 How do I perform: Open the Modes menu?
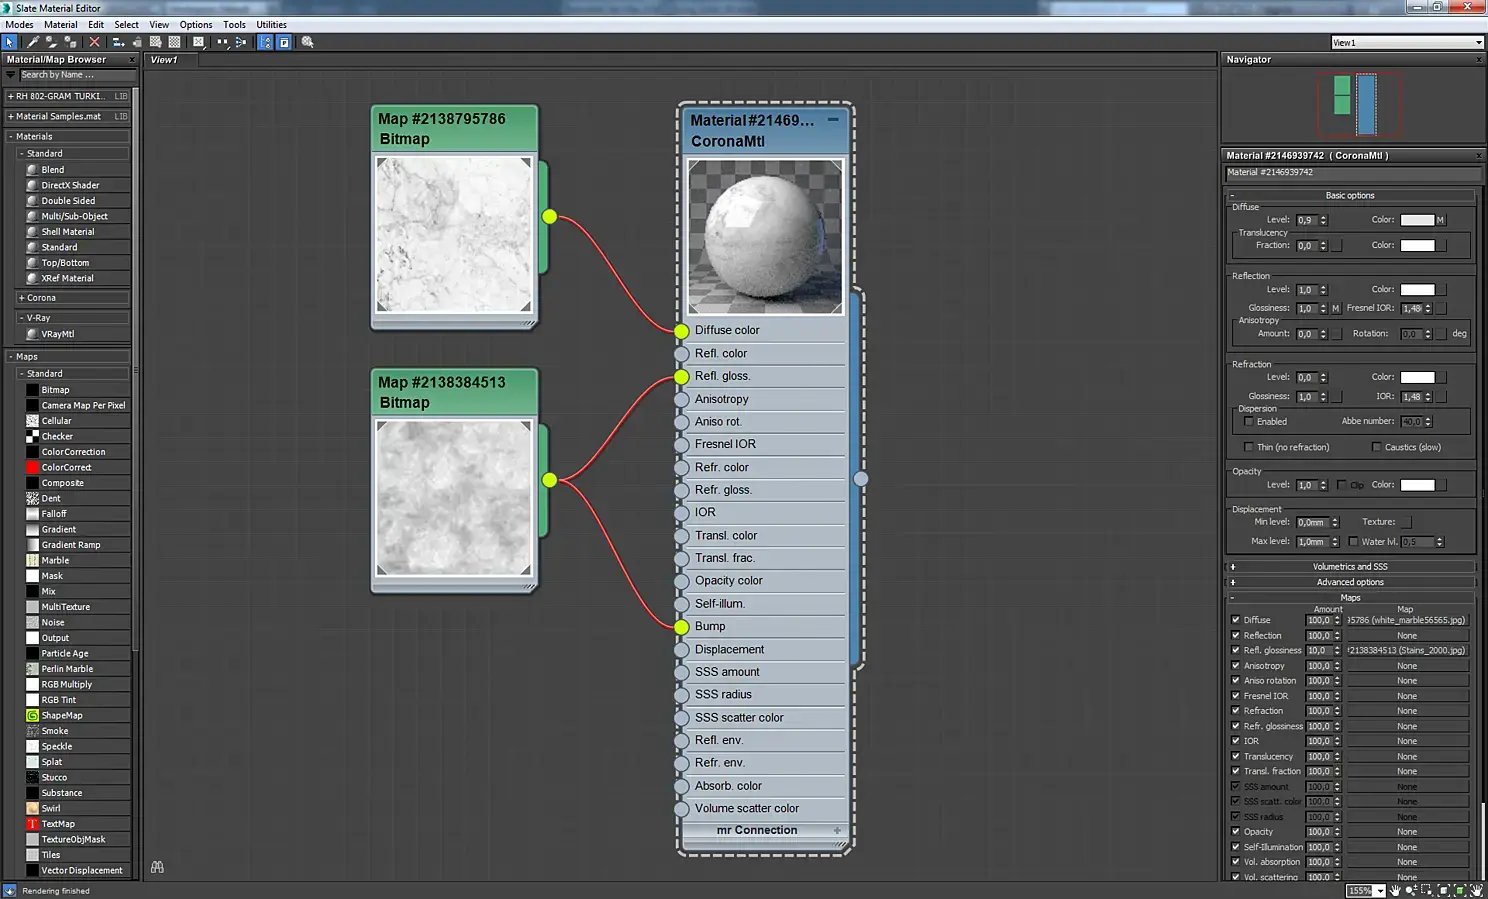(x=19, y=25)
